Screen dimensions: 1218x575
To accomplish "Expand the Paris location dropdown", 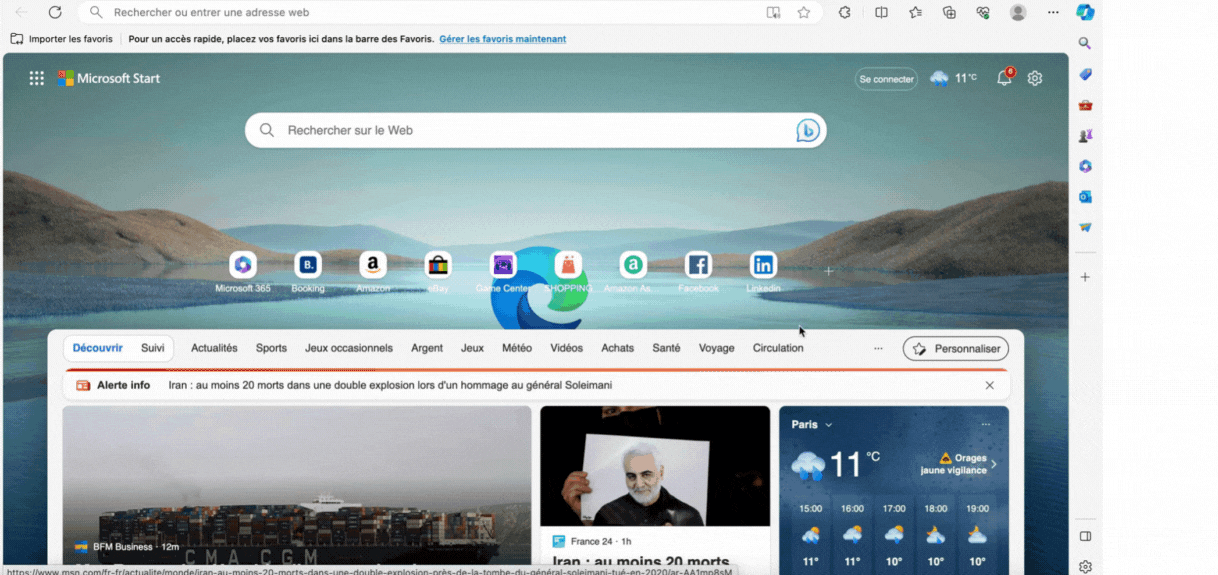I will (x=828, y=425).
